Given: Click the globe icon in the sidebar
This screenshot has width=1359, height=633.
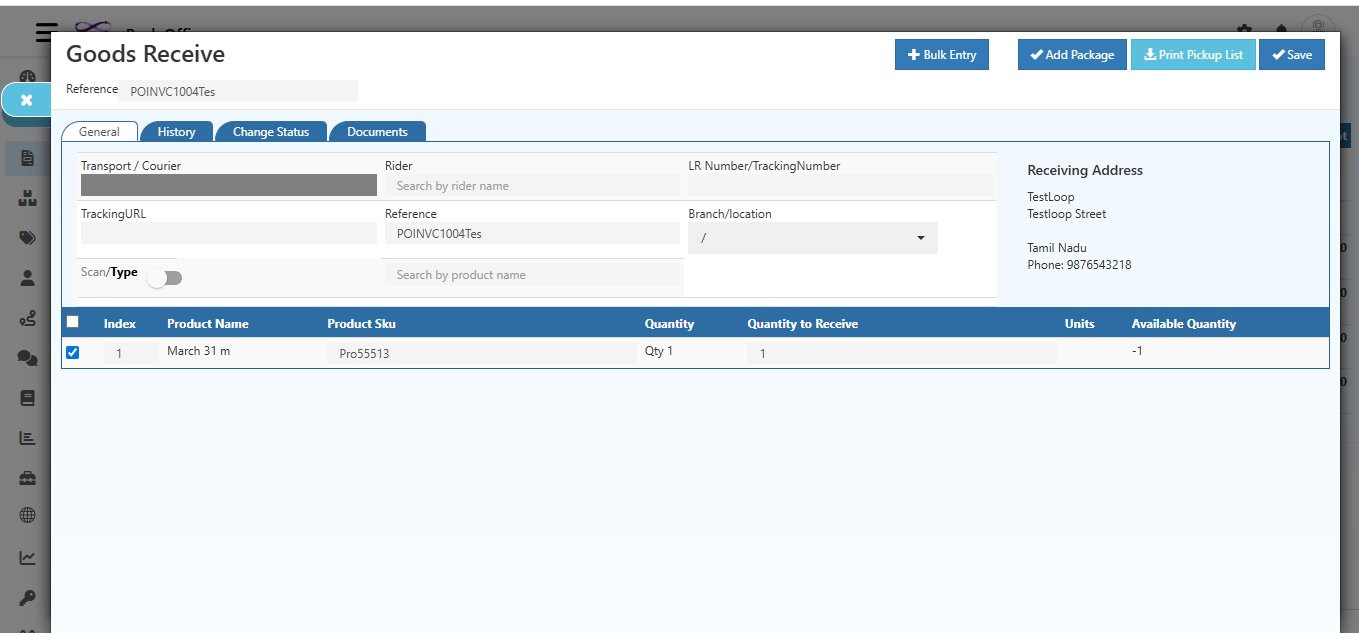Looking at the screenshot, I should click(27, 516).
